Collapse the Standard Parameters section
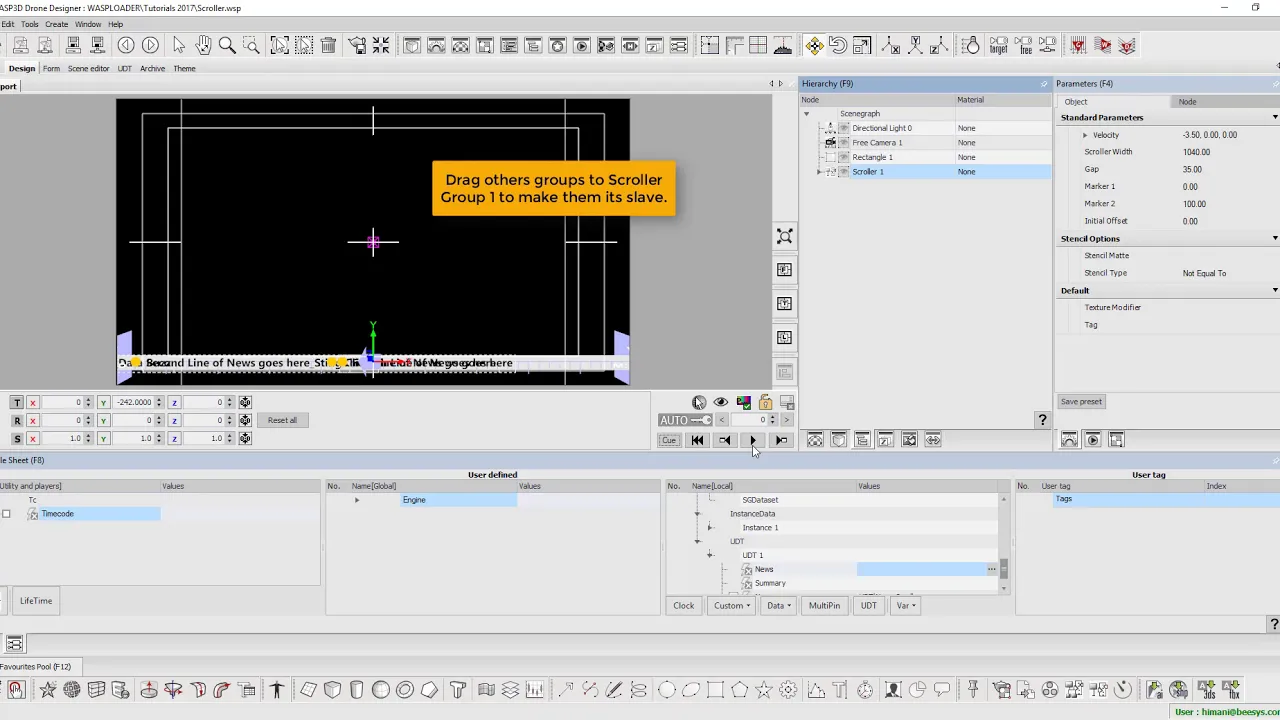Viewport: 1280px width, 720px height. pyautogui.click(x=1275, y=118)
